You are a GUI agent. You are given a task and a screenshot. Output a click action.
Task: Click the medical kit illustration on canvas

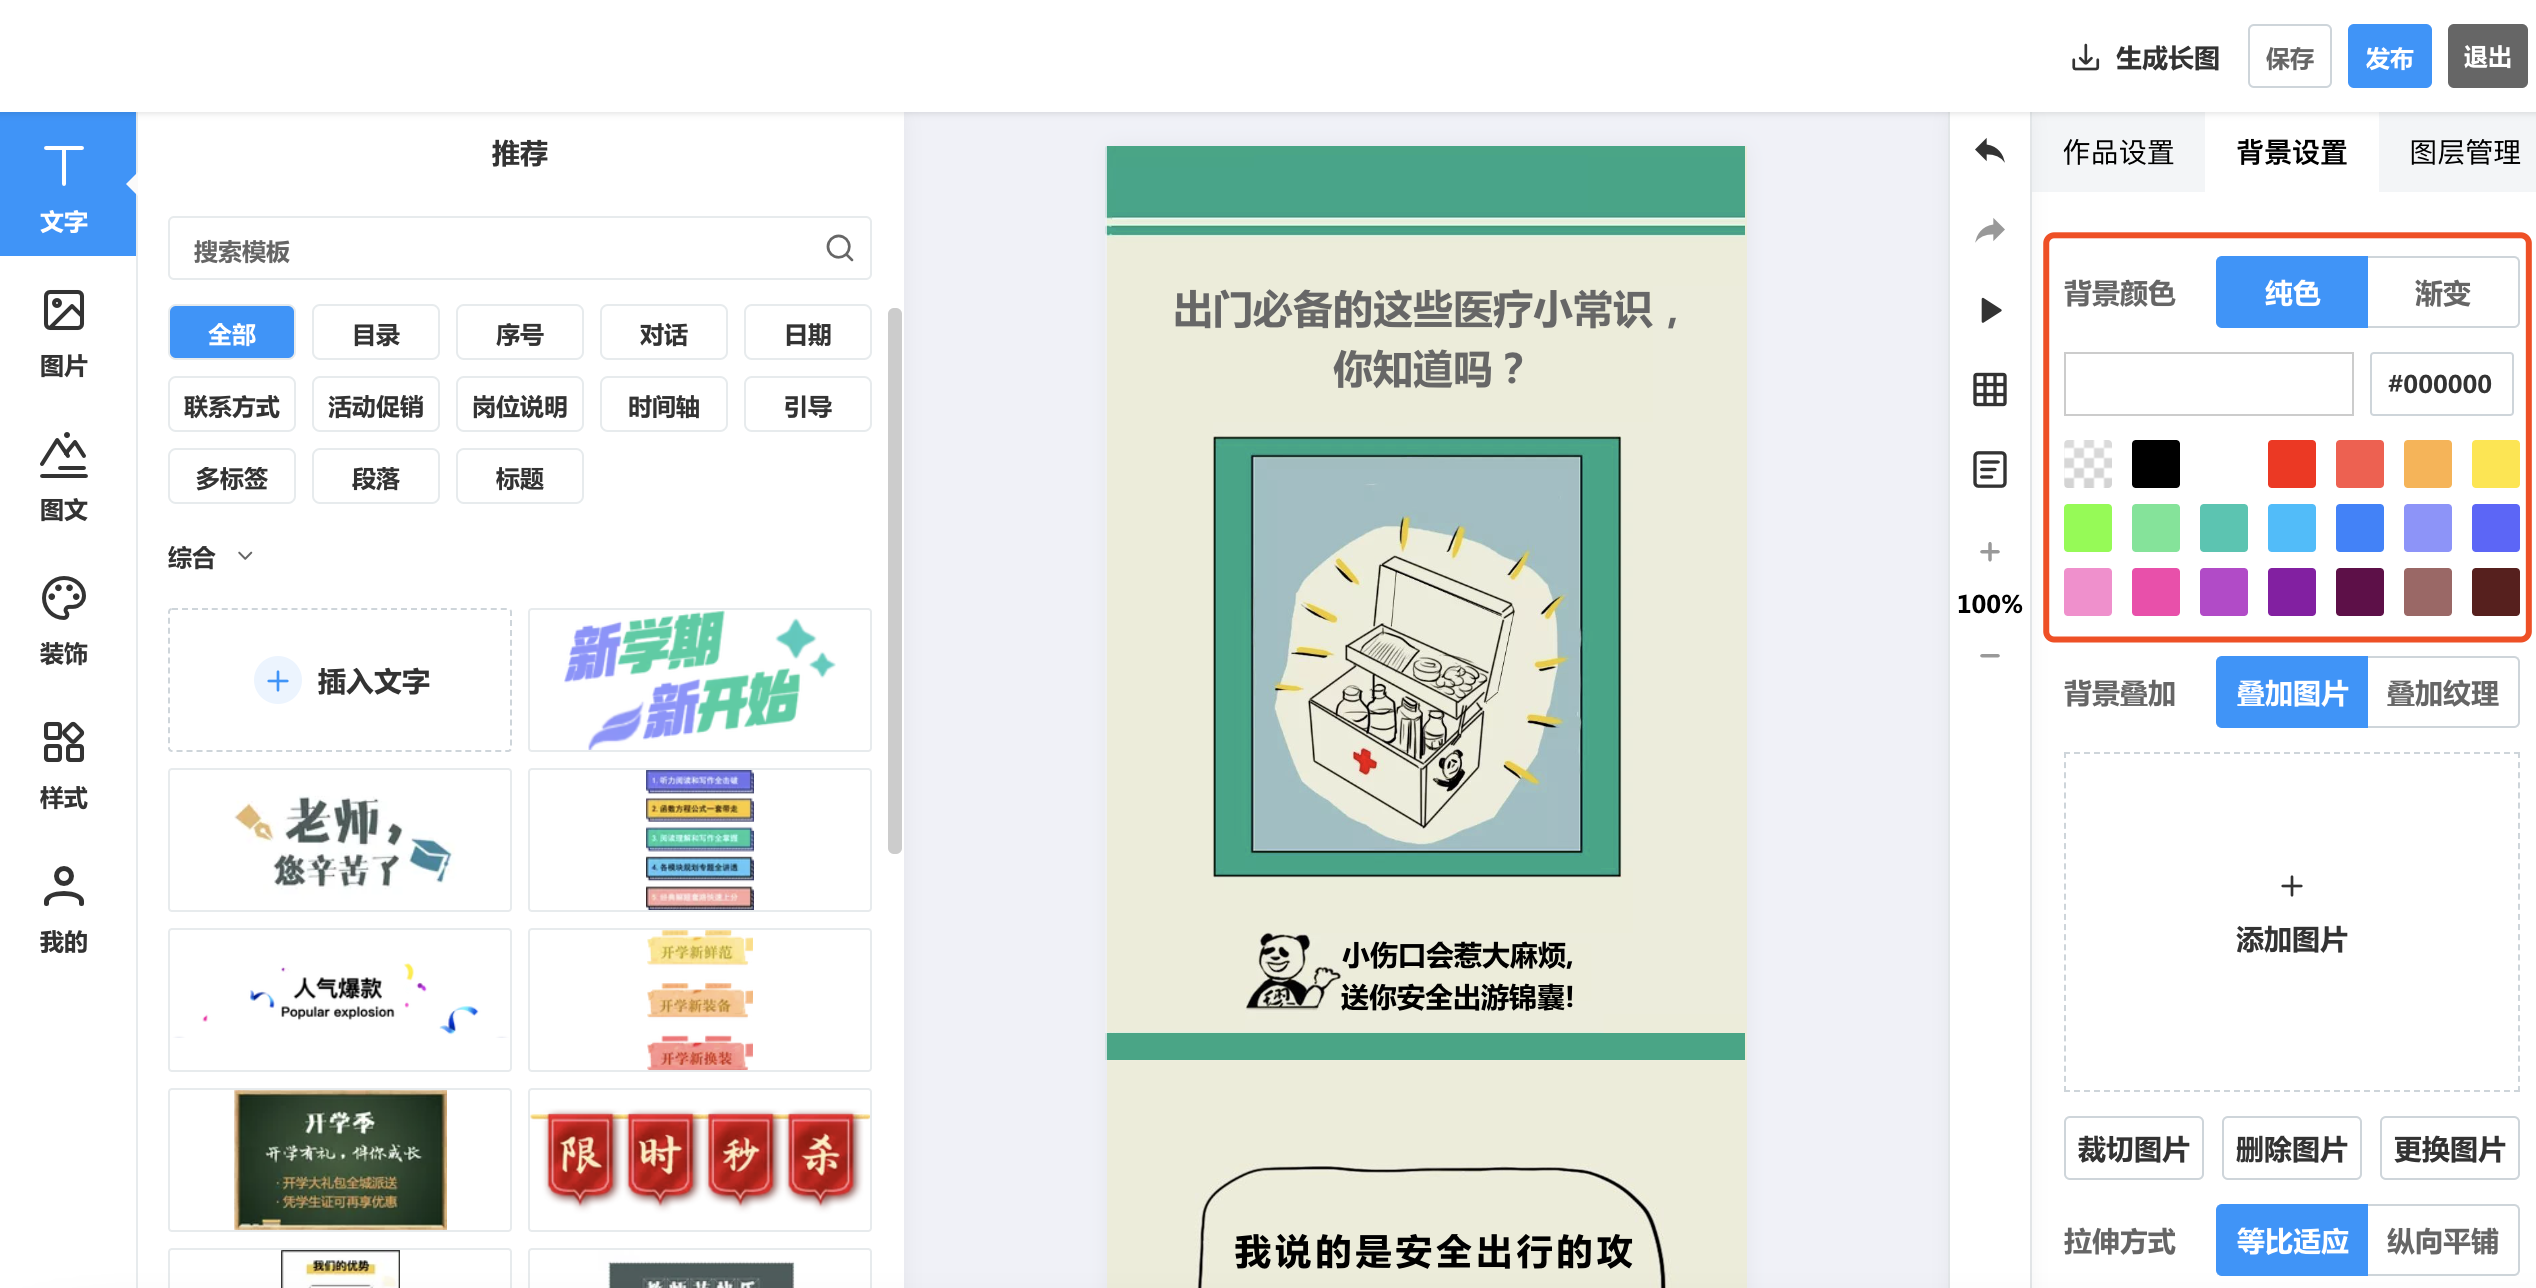(x=1416, y=655)
